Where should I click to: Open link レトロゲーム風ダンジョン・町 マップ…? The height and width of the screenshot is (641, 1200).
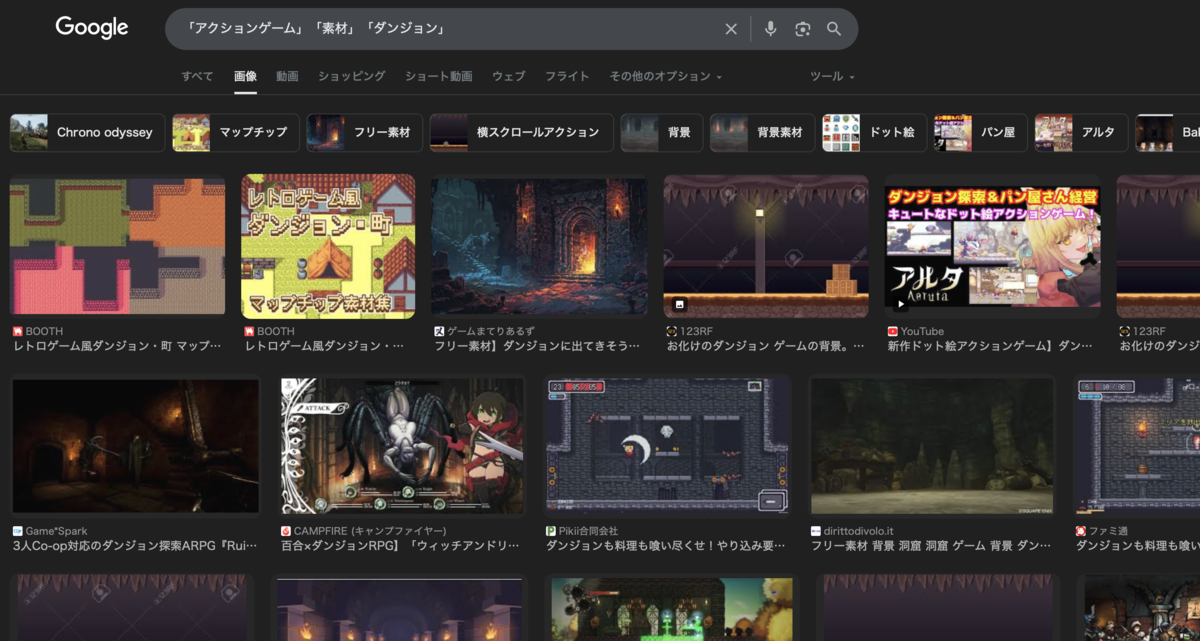pos(117,346)
